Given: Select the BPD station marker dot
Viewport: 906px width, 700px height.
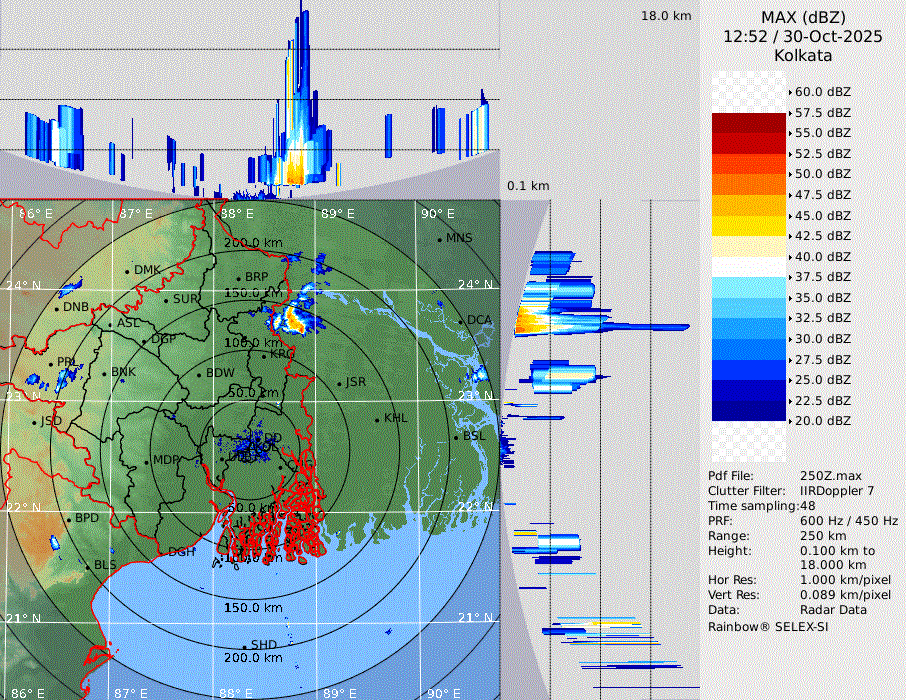Looking at the screenshot, I should (68, 520).
